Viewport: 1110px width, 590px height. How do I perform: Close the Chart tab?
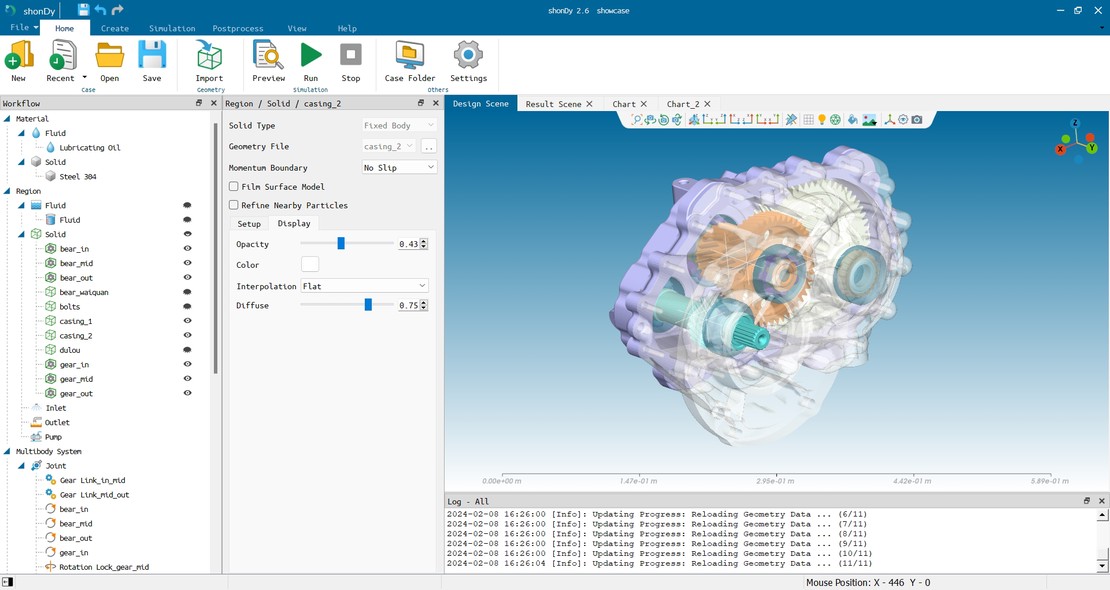pyautogui.click(x=643, y=104)
